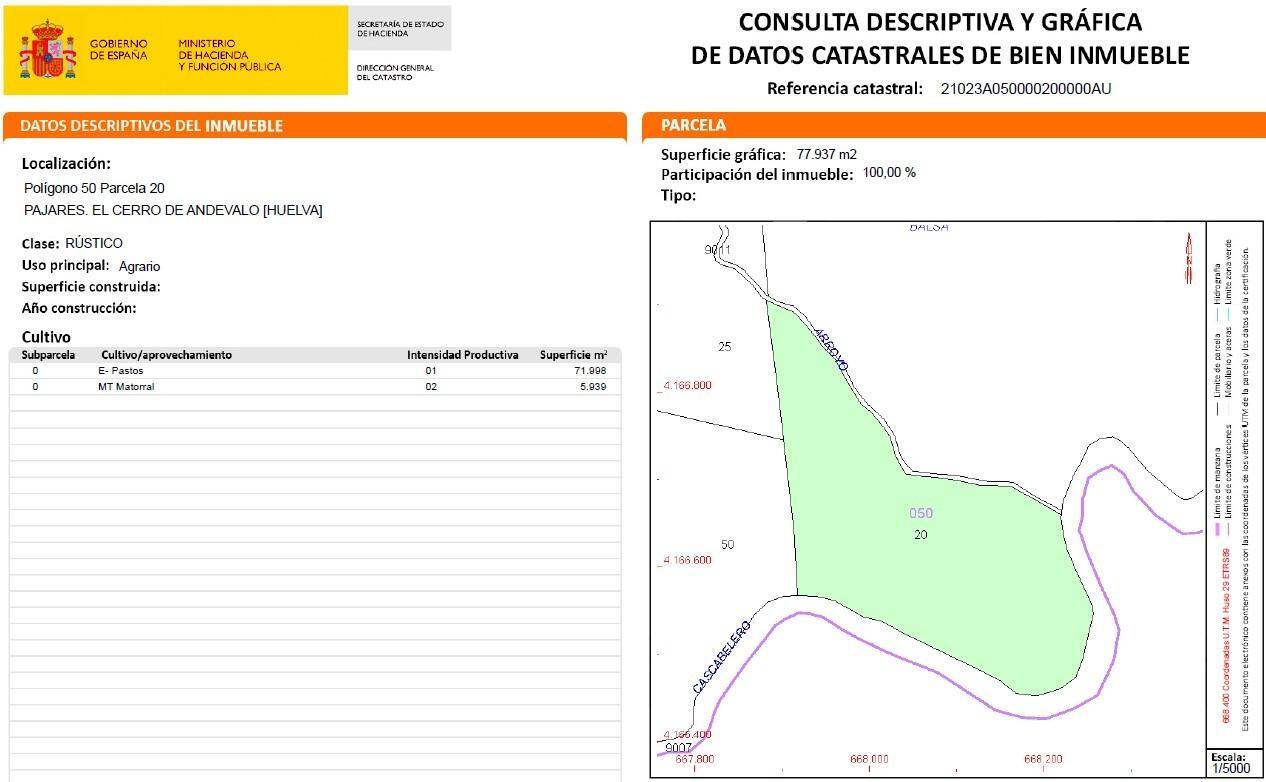The height and width of the screenshot is (782, 1266).
Task: Select the '100,00 %' participation value
Action: click(889, 172)
